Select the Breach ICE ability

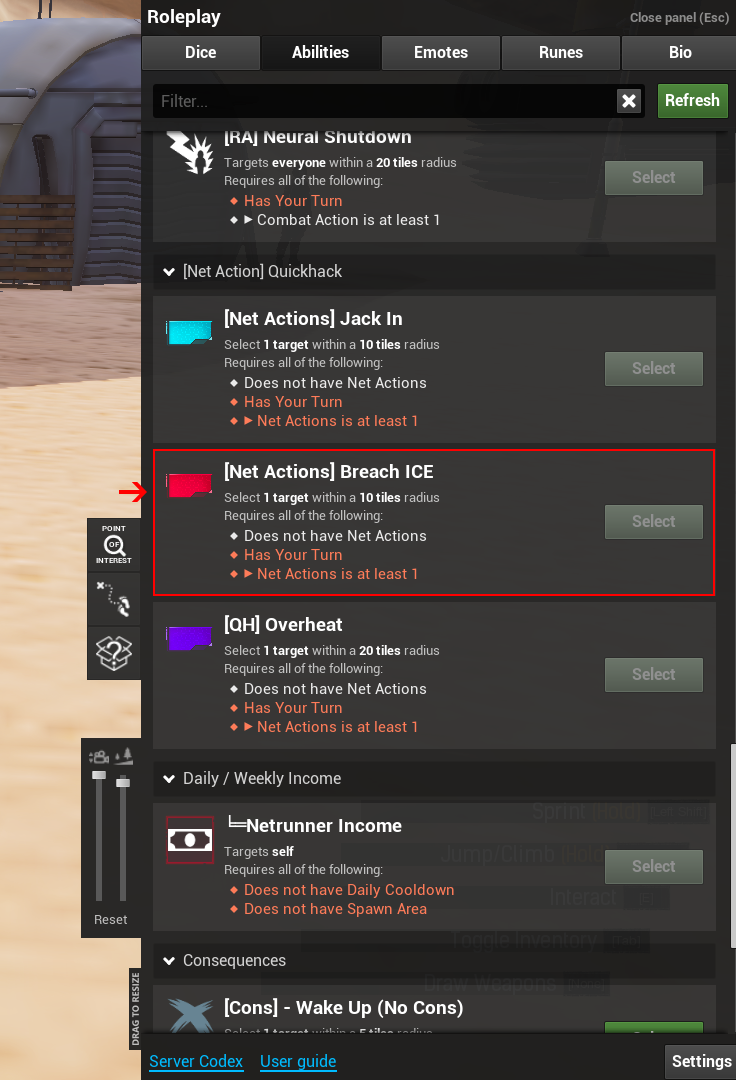653,521
